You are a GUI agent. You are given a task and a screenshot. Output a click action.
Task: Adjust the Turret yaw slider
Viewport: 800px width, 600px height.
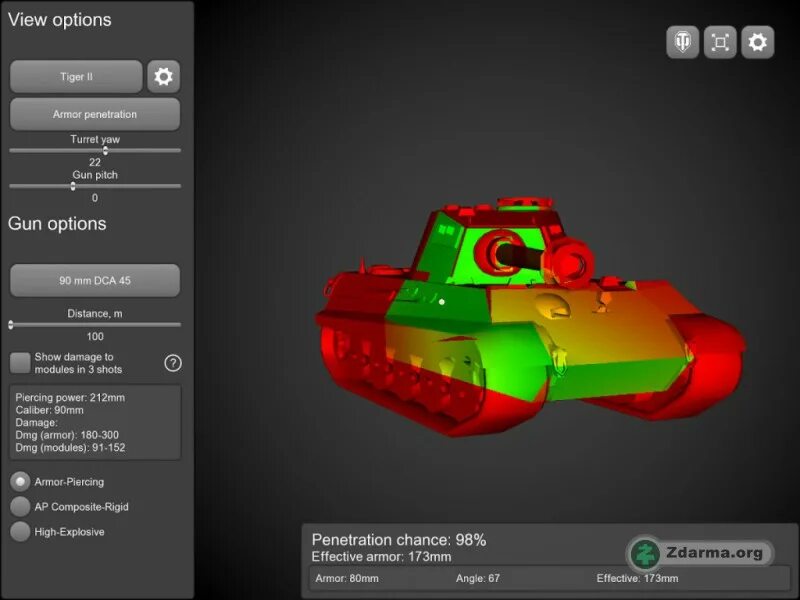pos(105,150)
